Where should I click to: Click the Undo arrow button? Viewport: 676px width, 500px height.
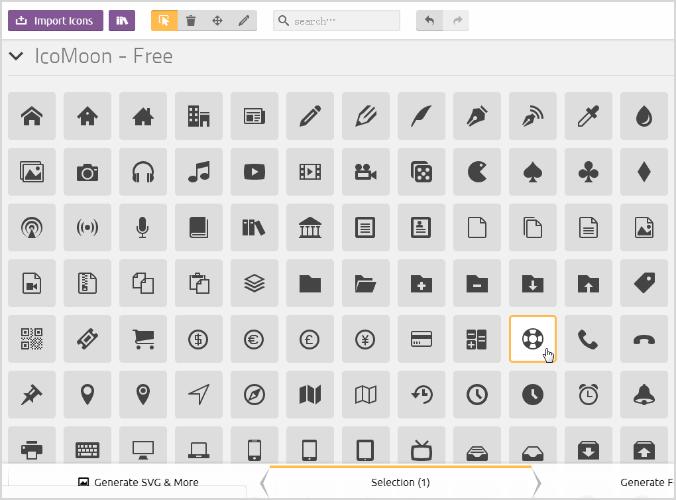[429, 21]
